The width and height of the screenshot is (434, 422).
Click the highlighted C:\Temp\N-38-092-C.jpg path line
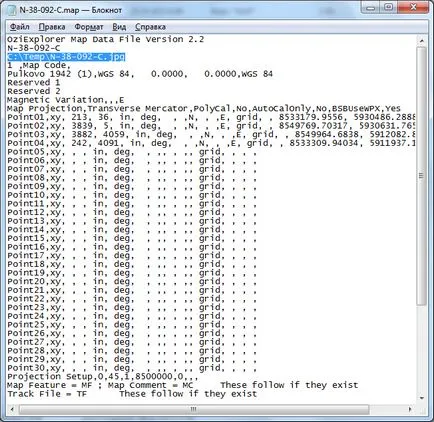pyautogui.click(x=66, y=57)
